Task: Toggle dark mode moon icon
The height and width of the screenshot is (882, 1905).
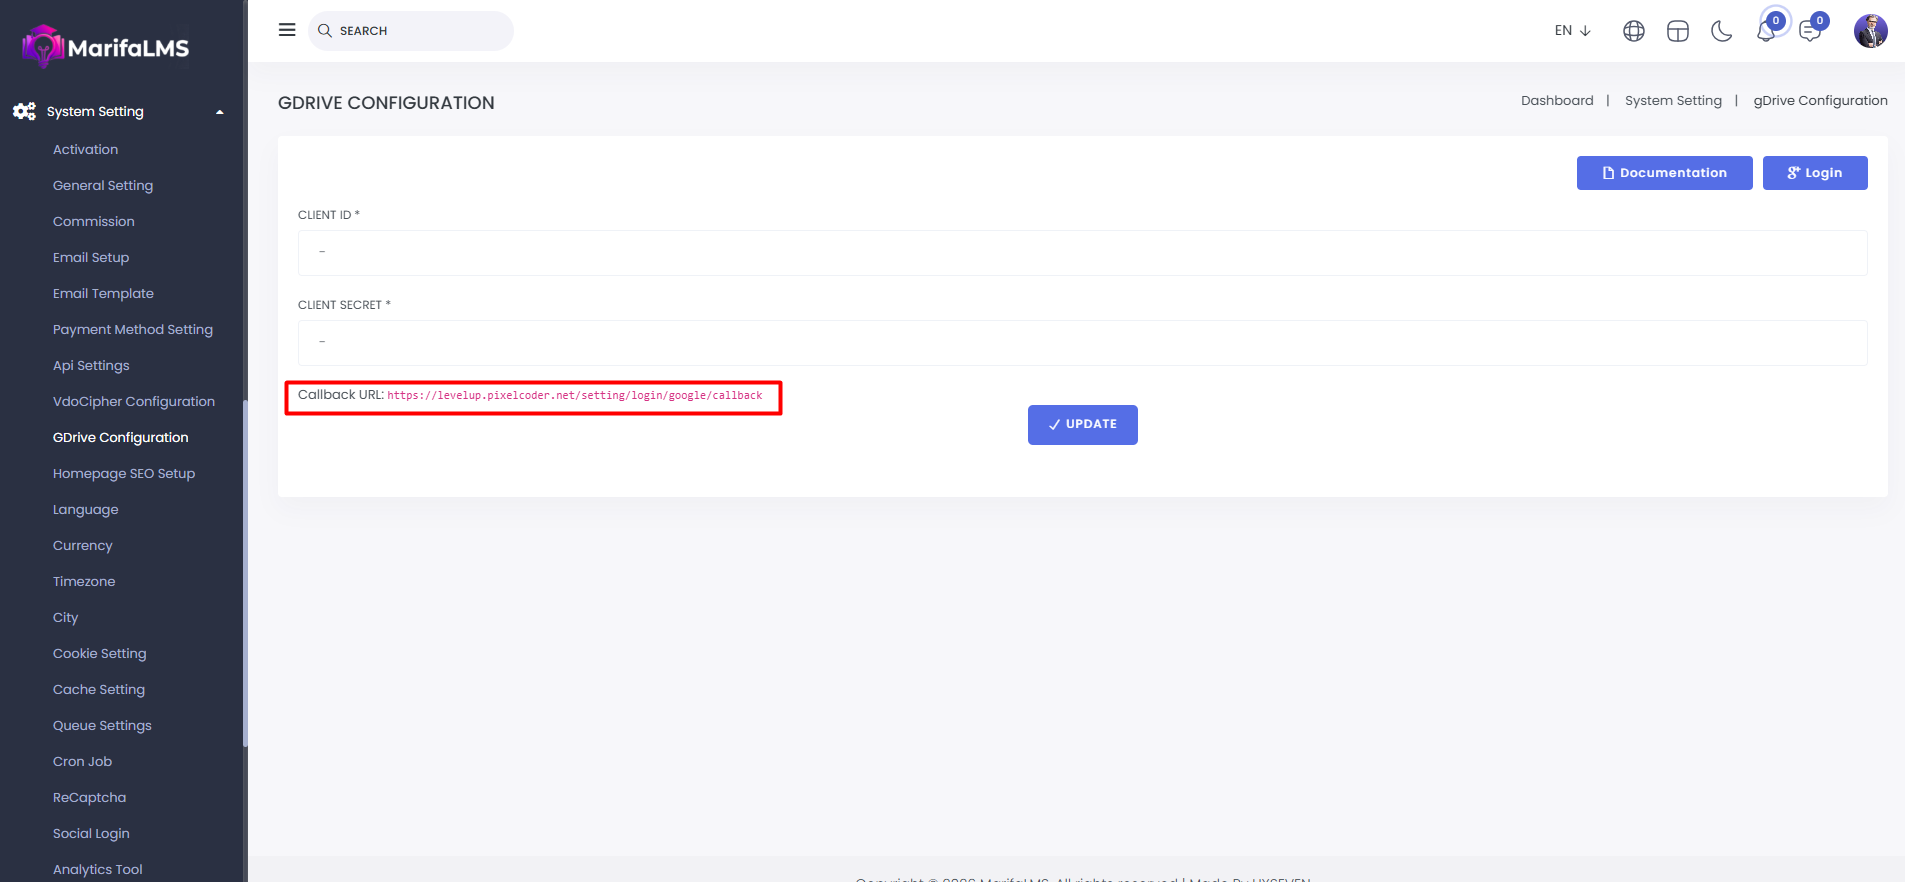Action: [x=1721, y=31]
